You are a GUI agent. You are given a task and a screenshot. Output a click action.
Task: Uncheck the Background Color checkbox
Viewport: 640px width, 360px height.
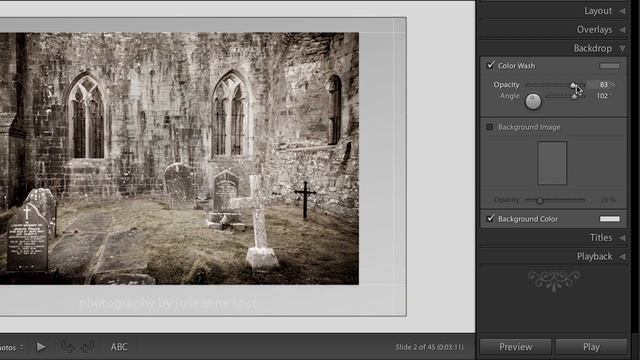(490, 219)
